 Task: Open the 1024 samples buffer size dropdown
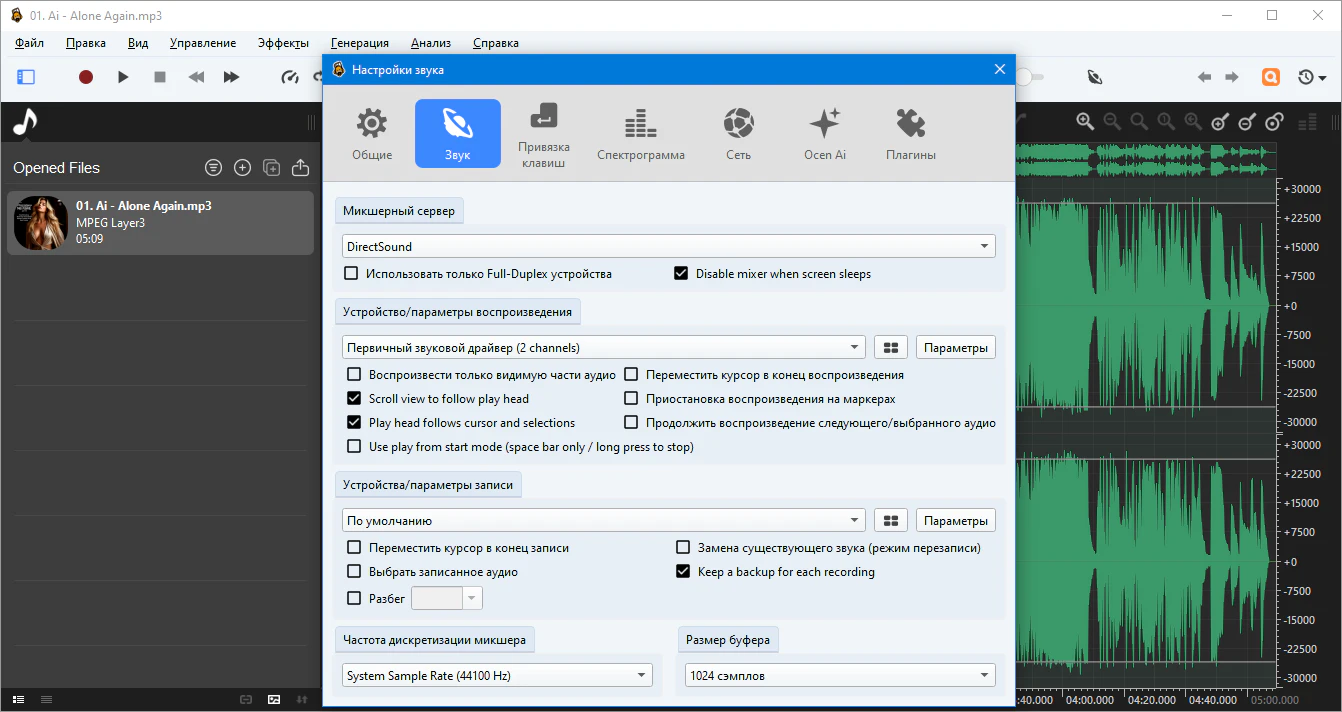pos(840,676)
